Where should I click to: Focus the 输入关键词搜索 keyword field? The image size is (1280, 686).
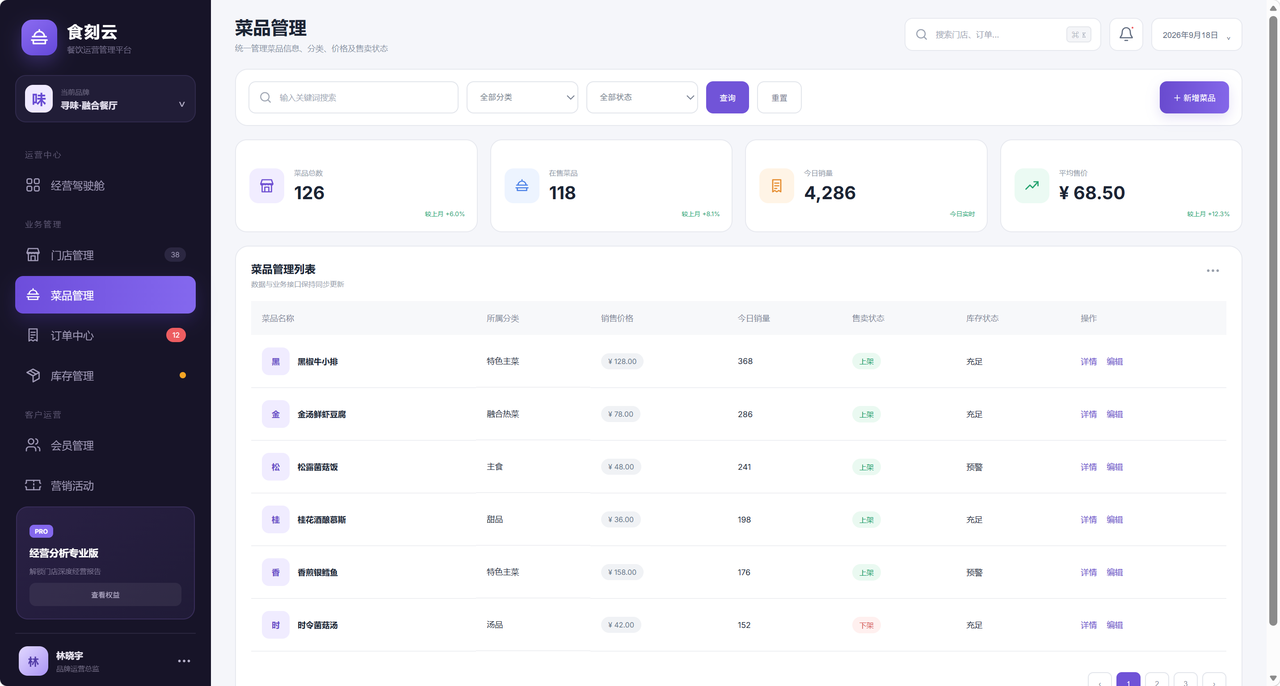click(x=353, y=97)
